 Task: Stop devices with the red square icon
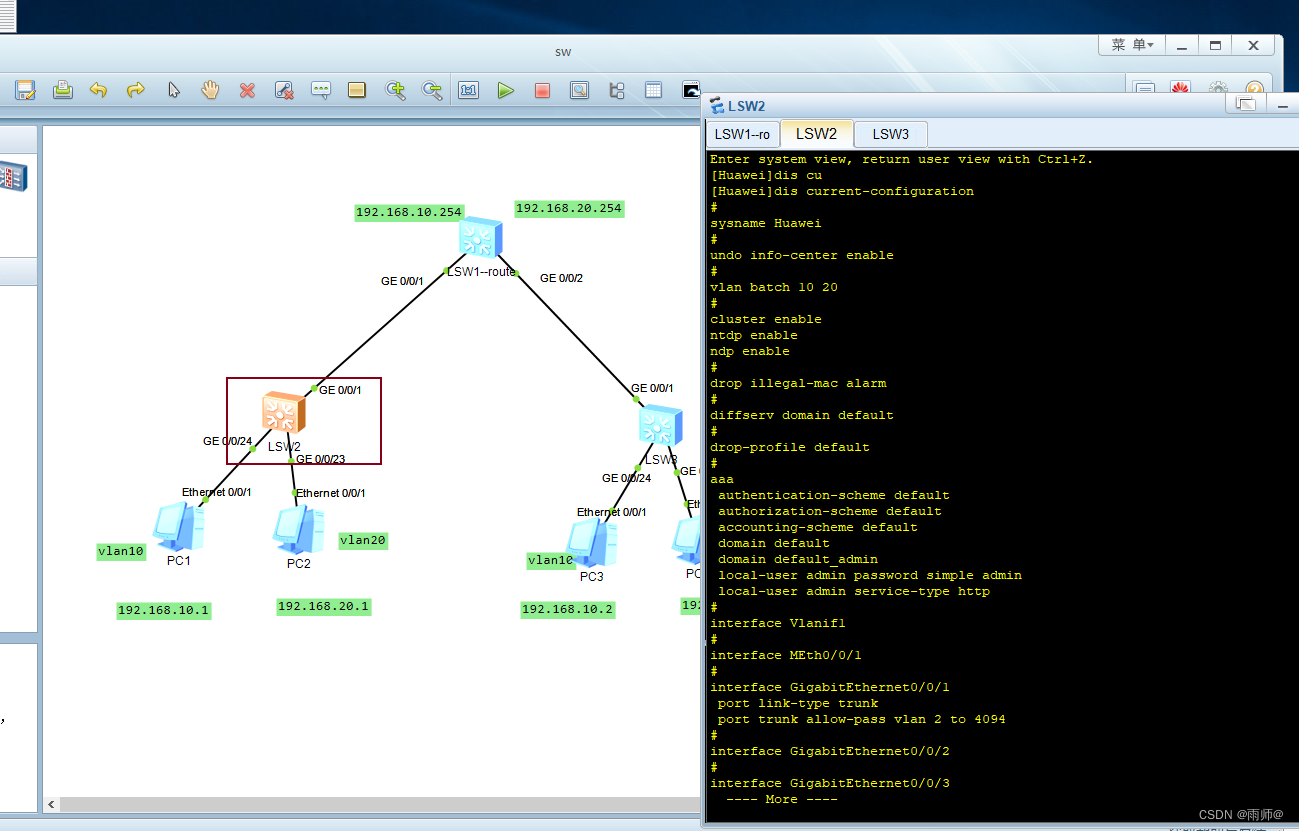click(542, 90)
